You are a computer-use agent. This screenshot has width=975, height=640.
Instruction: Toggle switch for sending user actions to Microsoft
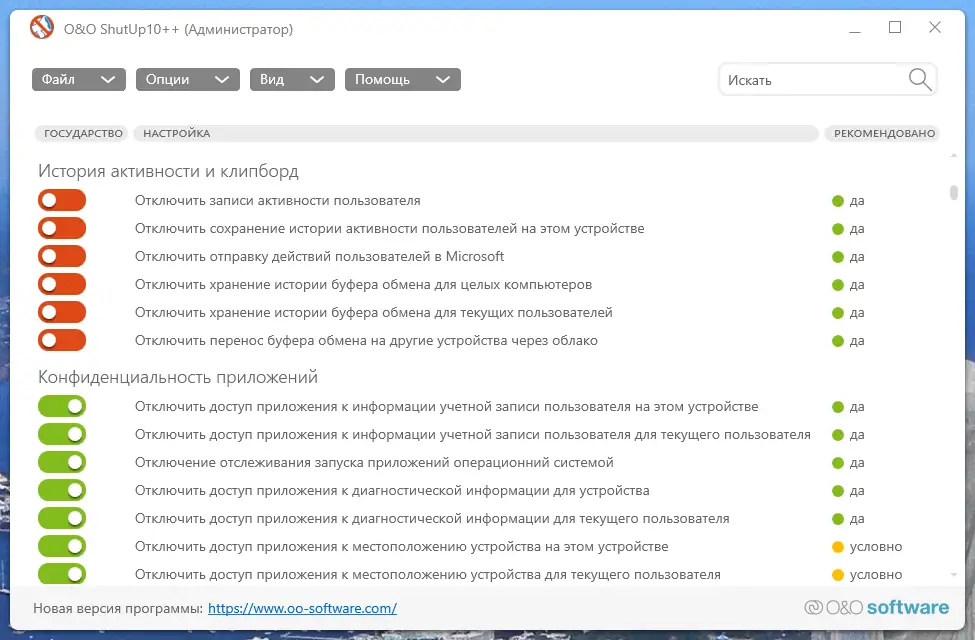tap(62, 256)
